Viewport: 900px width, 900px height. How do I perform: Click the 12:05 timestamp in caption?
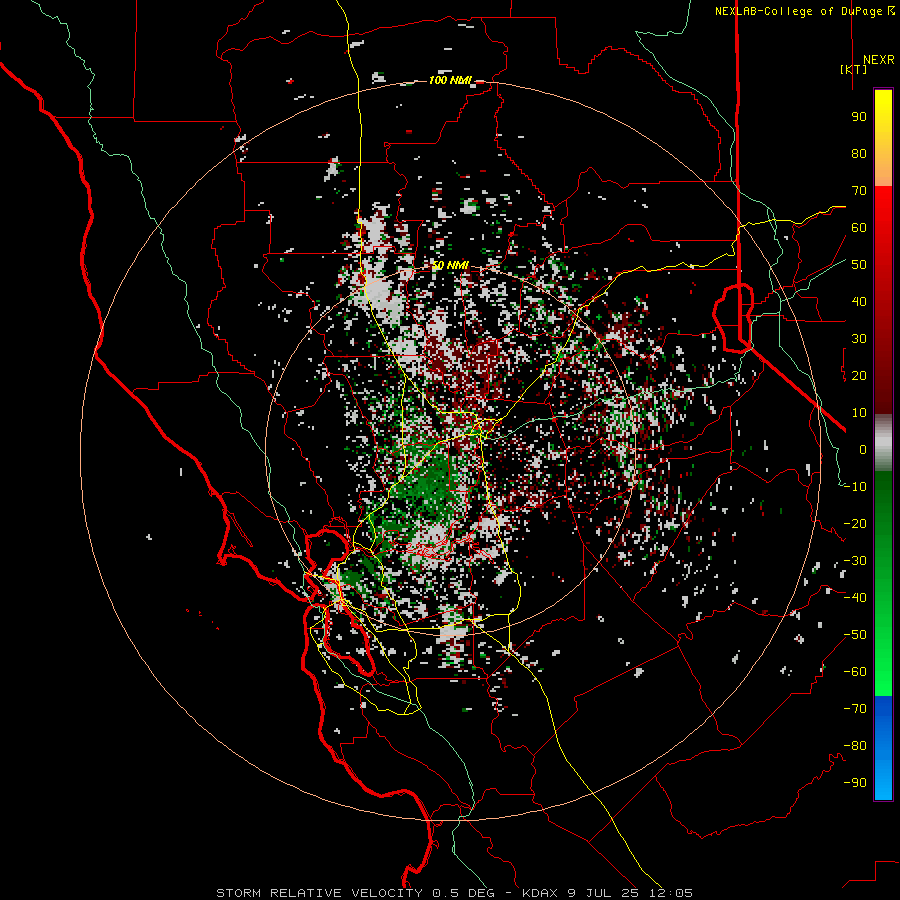point(671,893)
